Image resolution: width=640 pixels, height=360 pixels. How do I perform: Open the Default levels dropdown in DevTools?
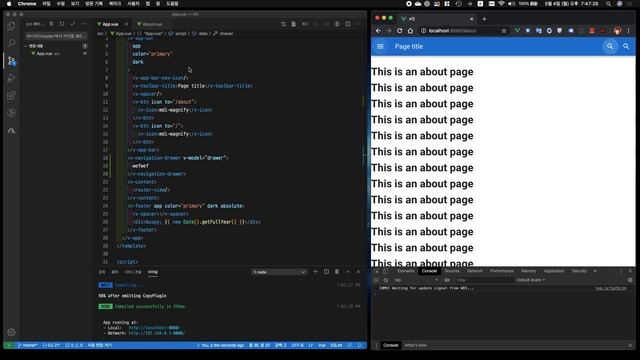click(531, 280)
